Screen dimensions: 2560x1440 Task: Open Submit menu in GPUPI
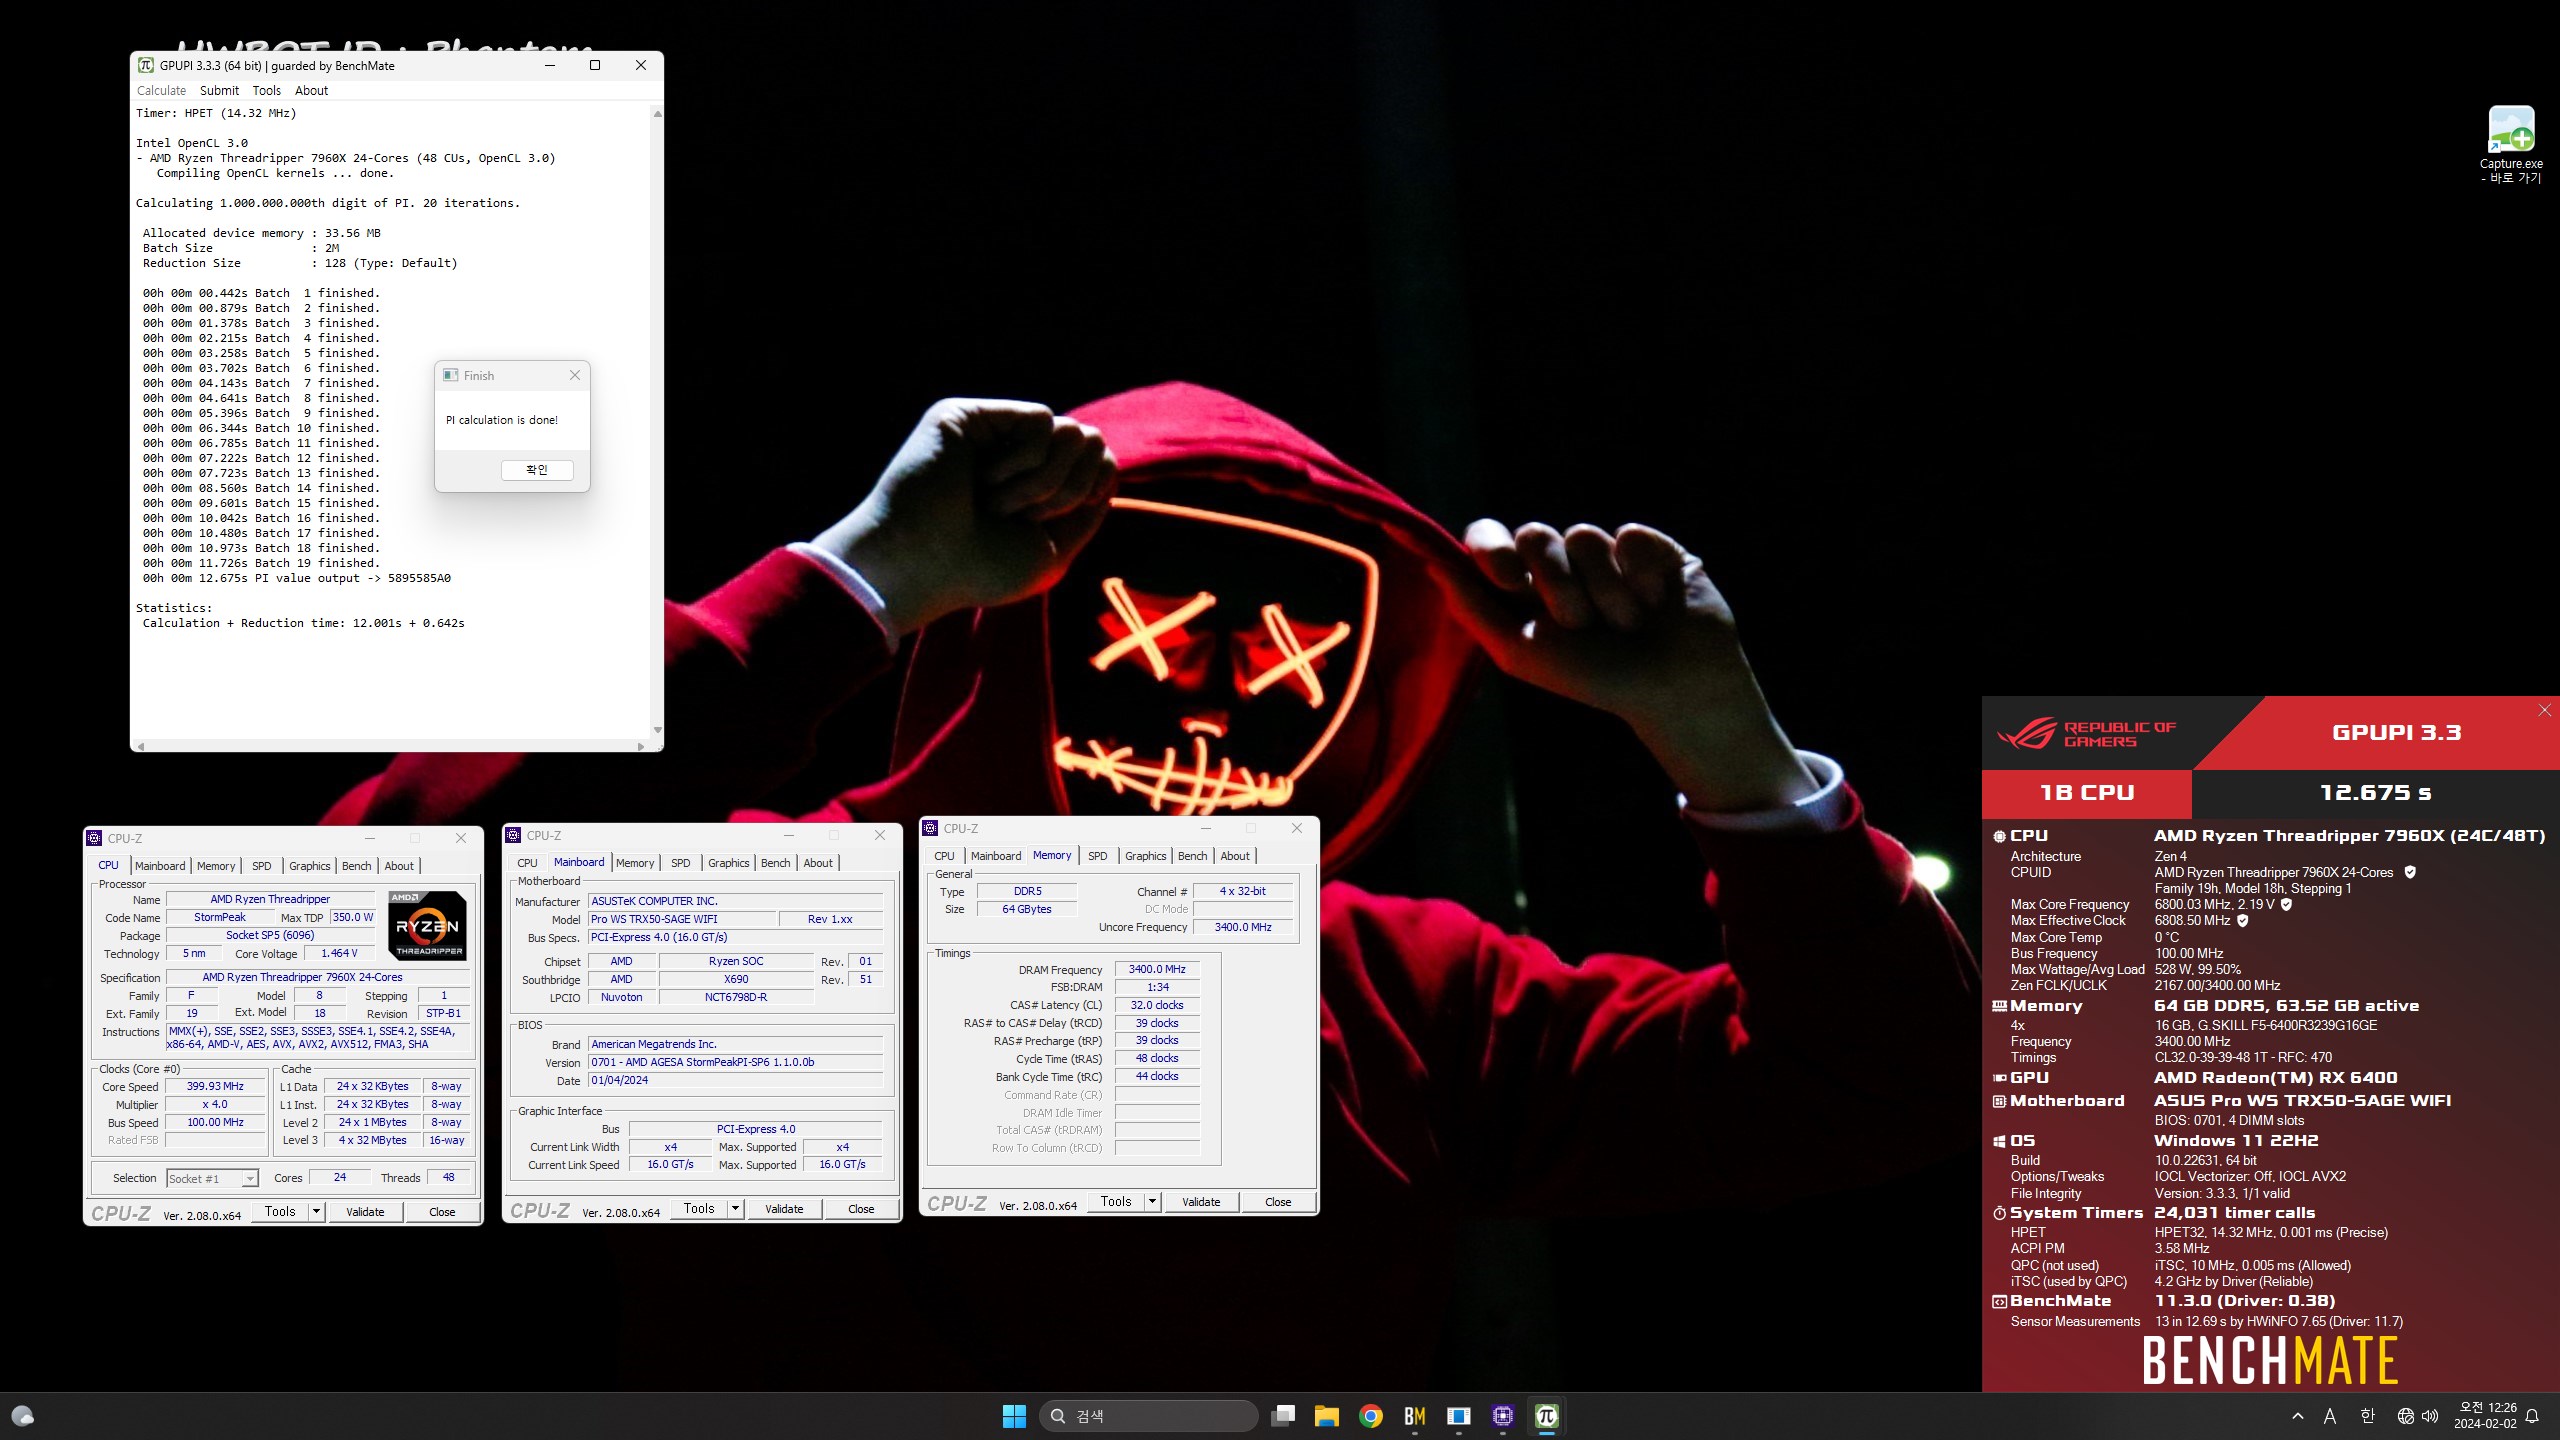click(219, 90)
